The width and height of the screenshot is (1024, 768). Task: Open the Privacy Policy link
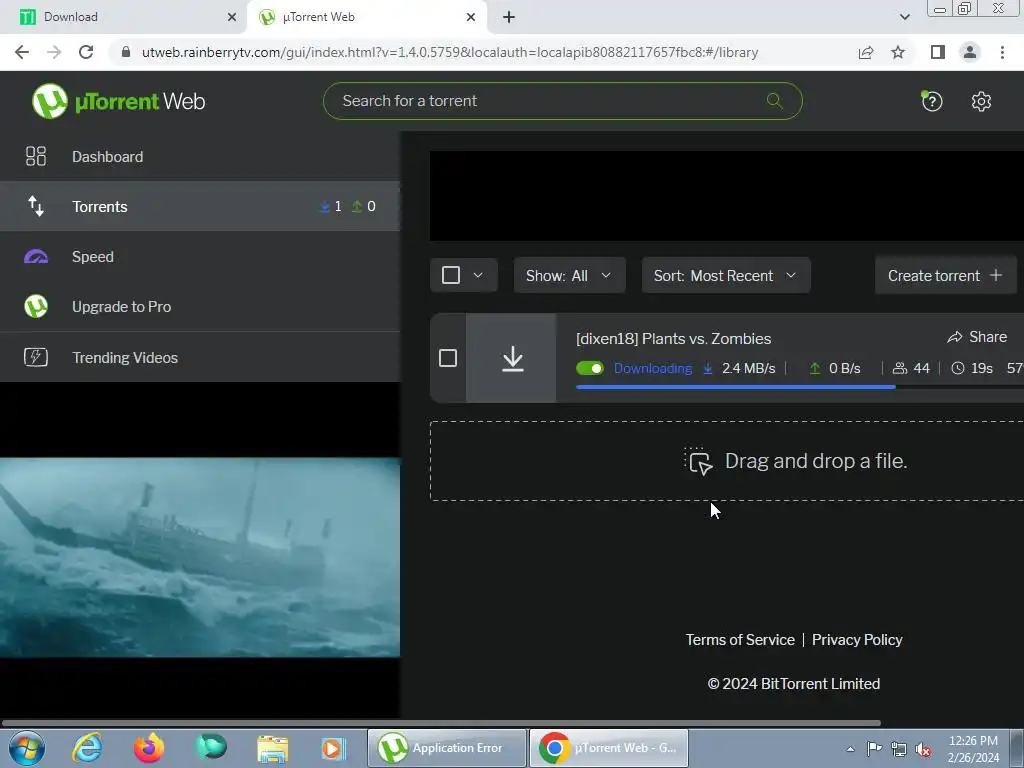[x=857, y=639]
